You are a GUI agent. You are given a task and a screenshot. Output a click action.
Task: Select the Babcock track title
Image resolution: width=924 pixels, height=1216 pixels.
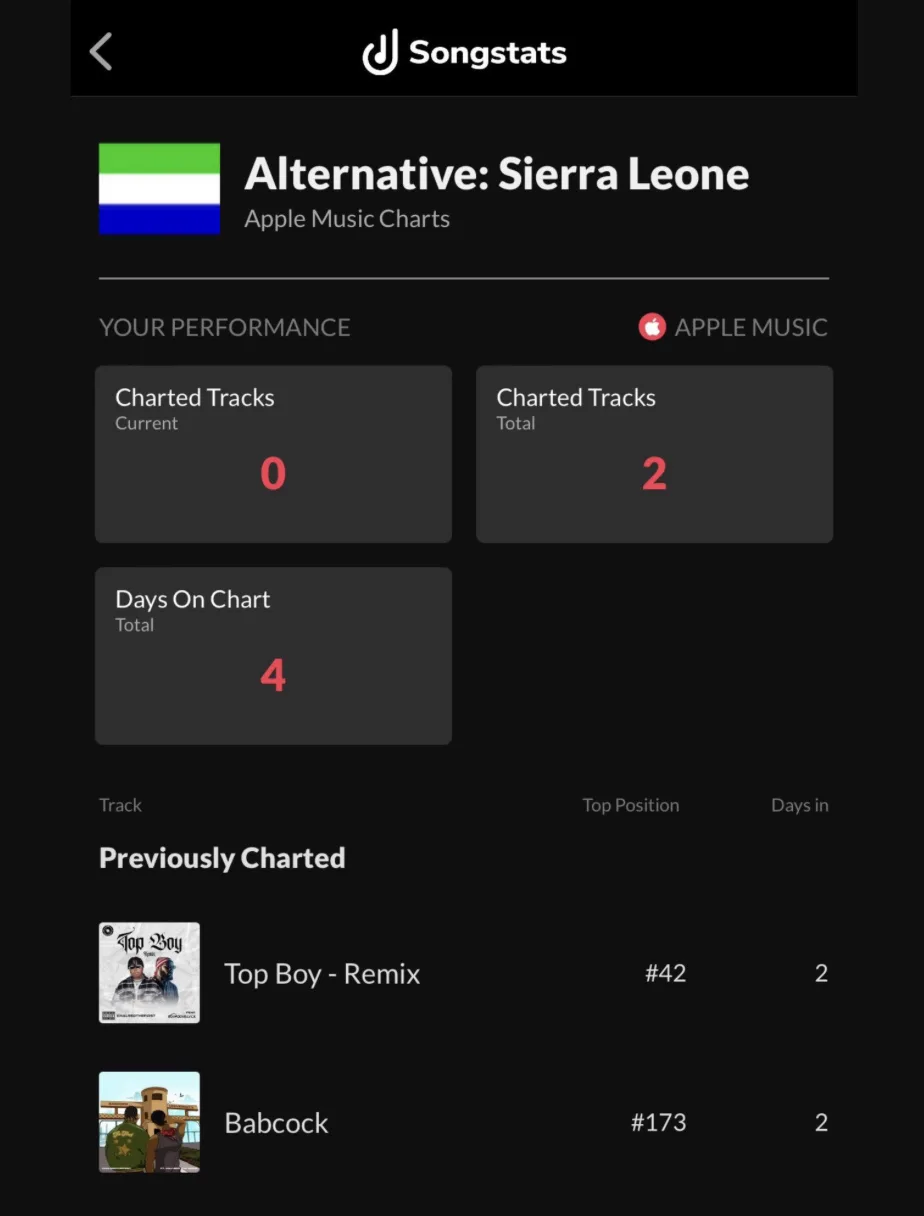click(x=276, y=1123)
